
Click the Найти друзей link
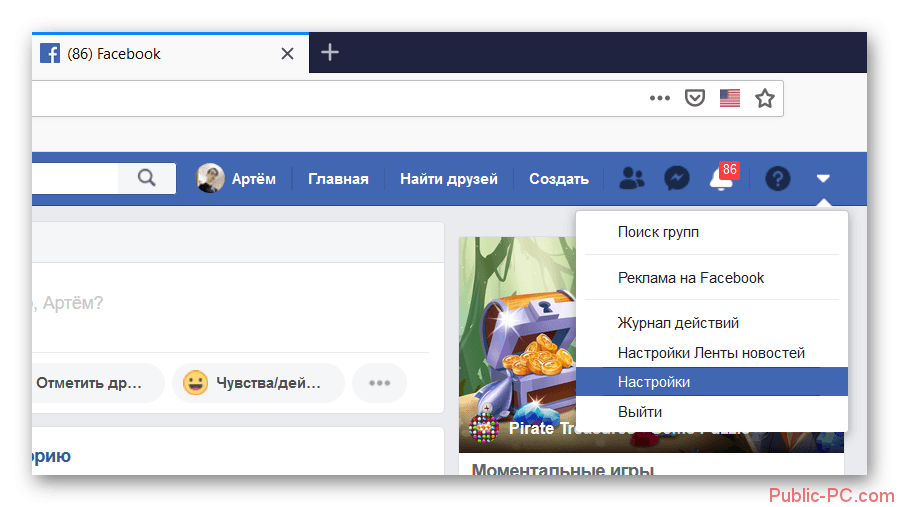pyautogui.click(x=448, y=179)
